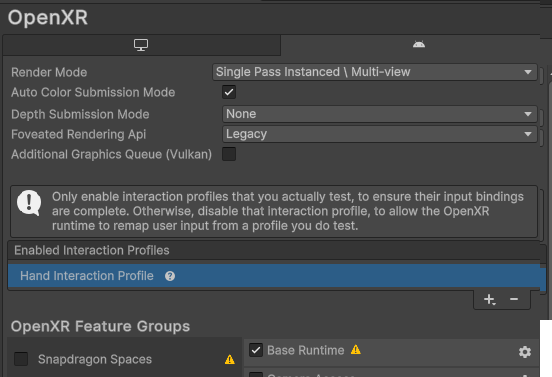Click the Render Mode label
Image resolution: width=552 pixels, height=377 pixels.
coord(49,73)
